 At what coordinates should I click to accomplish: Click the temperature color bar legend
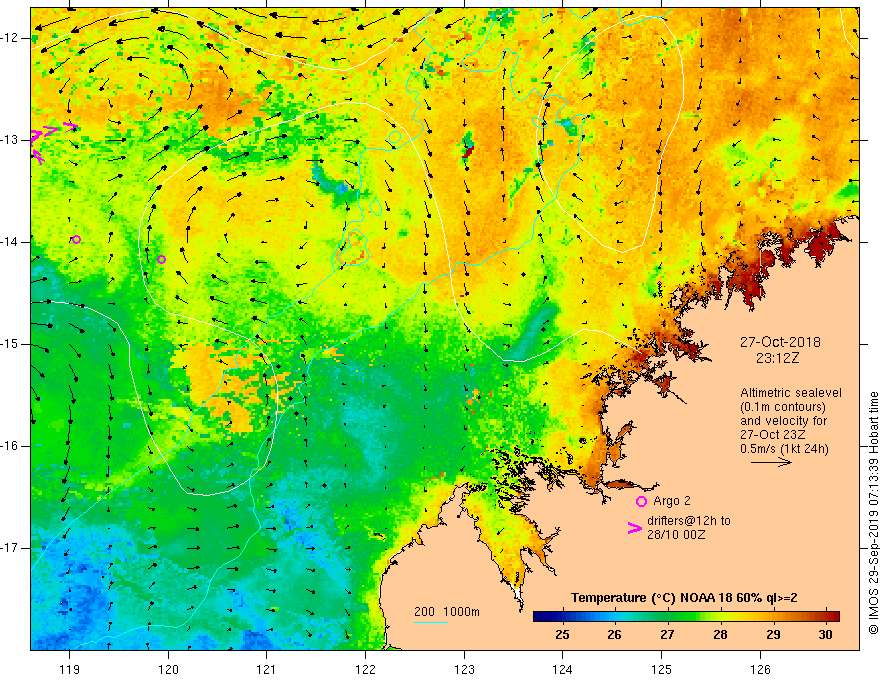(686, 617)
